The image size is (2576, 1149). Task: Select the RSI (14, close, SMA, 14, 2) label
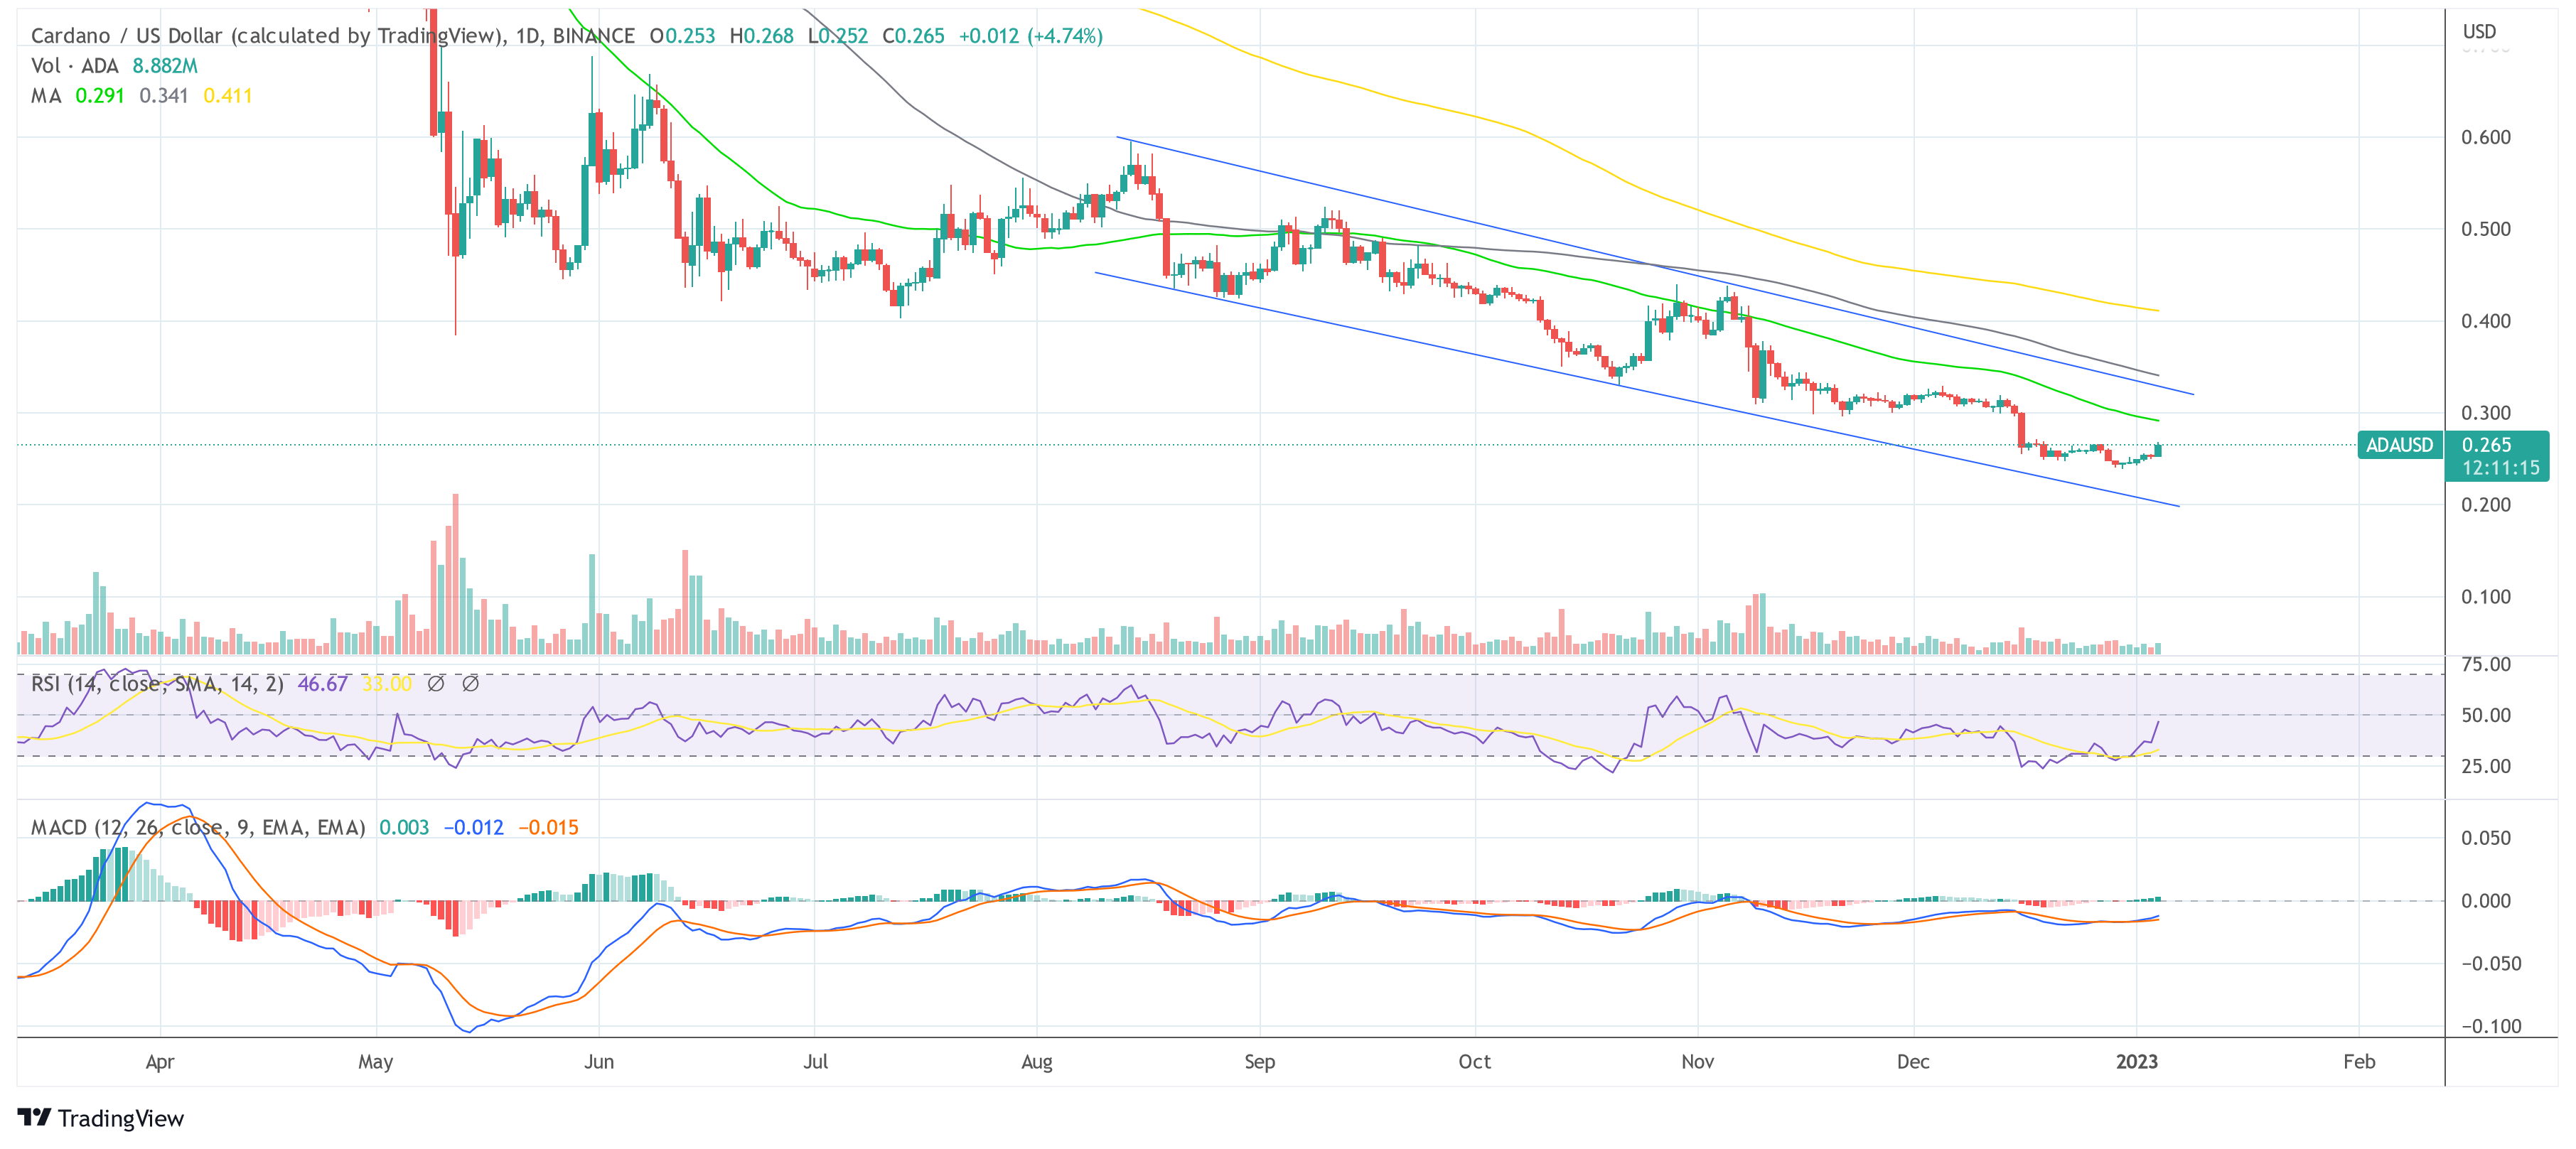(157, 684)
